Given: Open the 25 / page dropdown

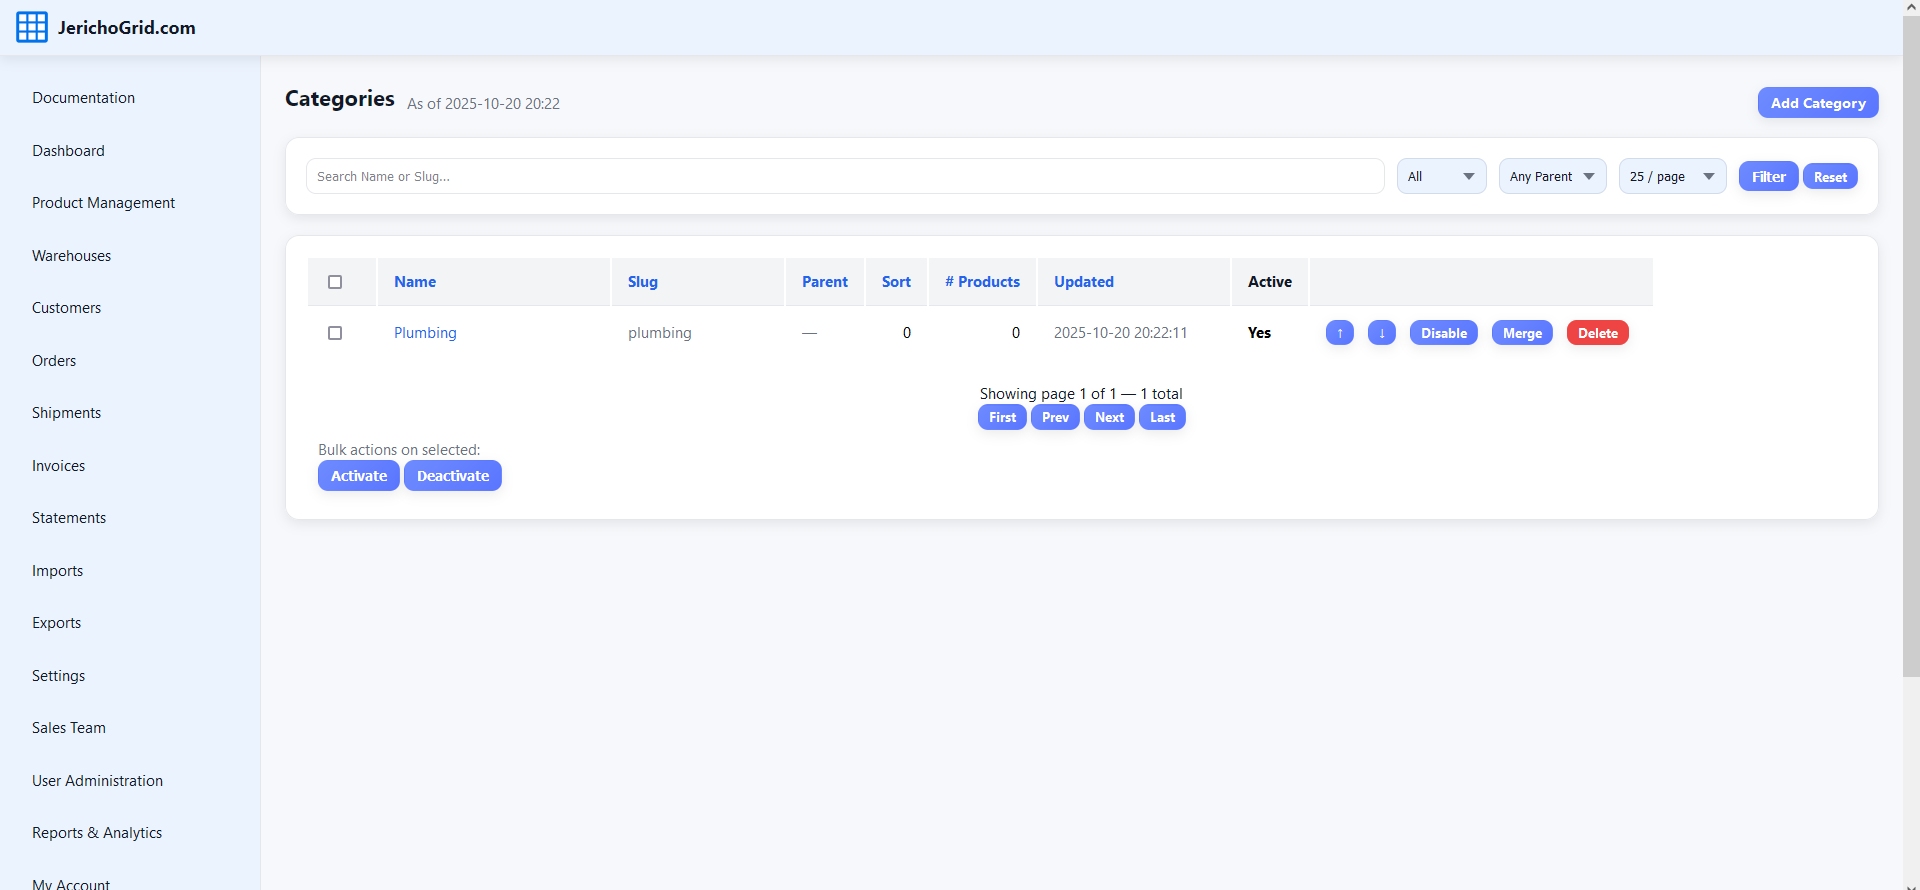Looking at the screenshot, I should (x=1671, y=177).
